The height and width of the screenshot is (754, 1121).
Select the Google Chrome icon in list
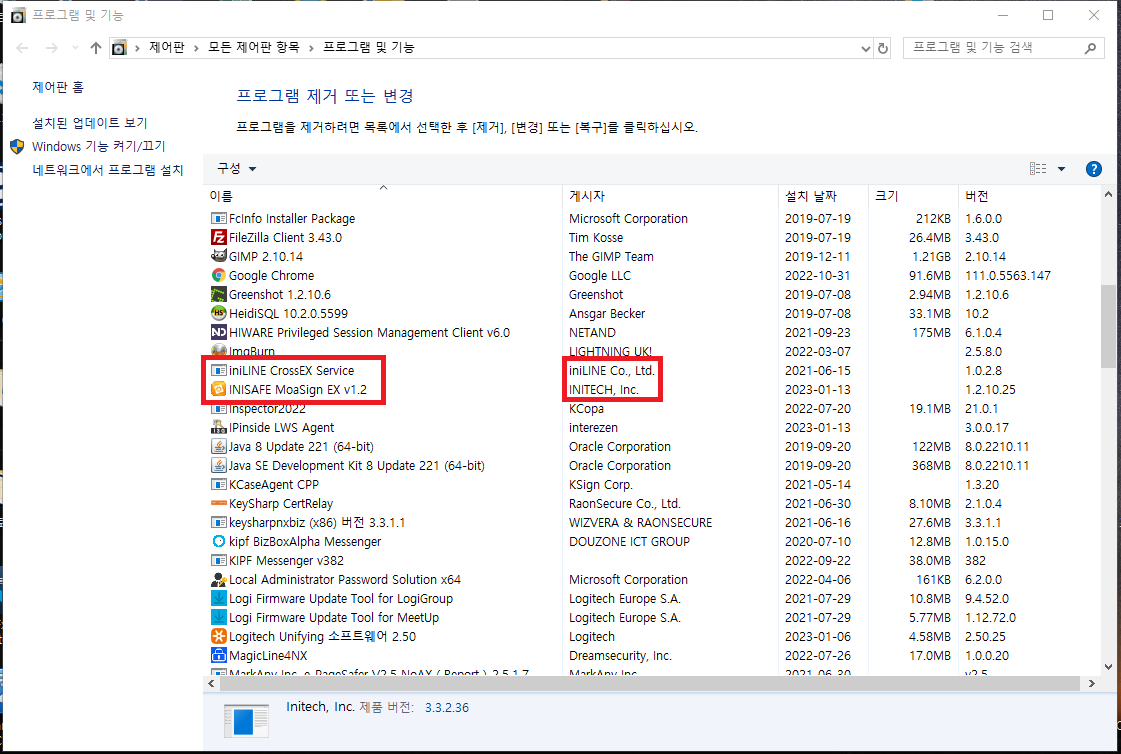pos(219,275)
